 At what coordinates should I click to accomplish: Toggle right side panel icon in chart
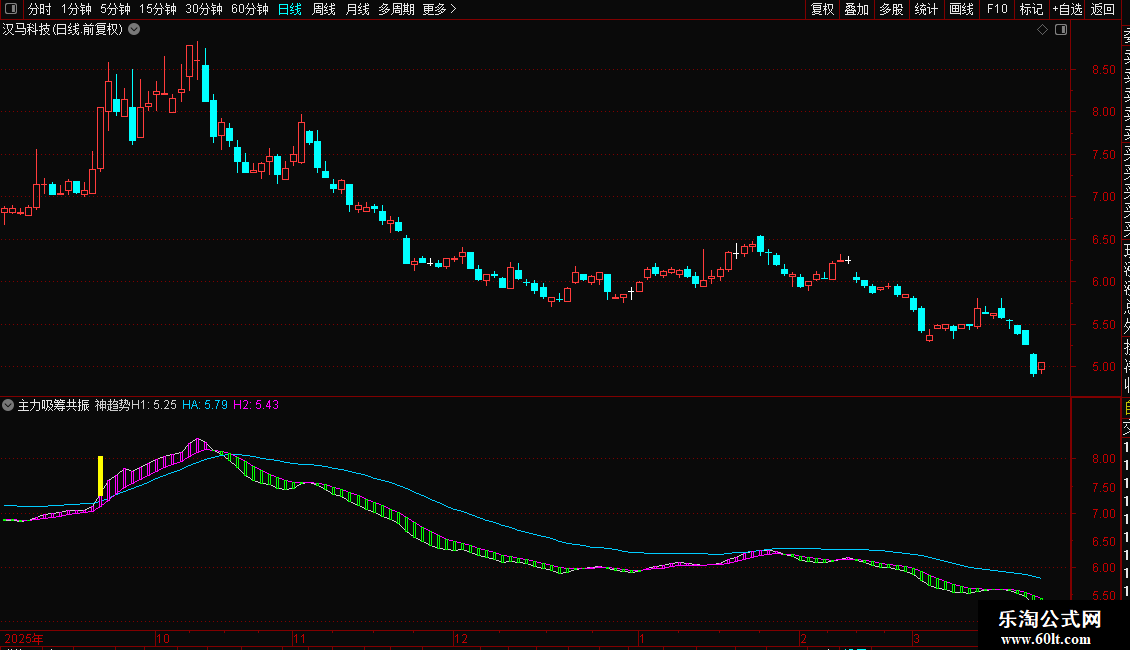pos(1061,30)
